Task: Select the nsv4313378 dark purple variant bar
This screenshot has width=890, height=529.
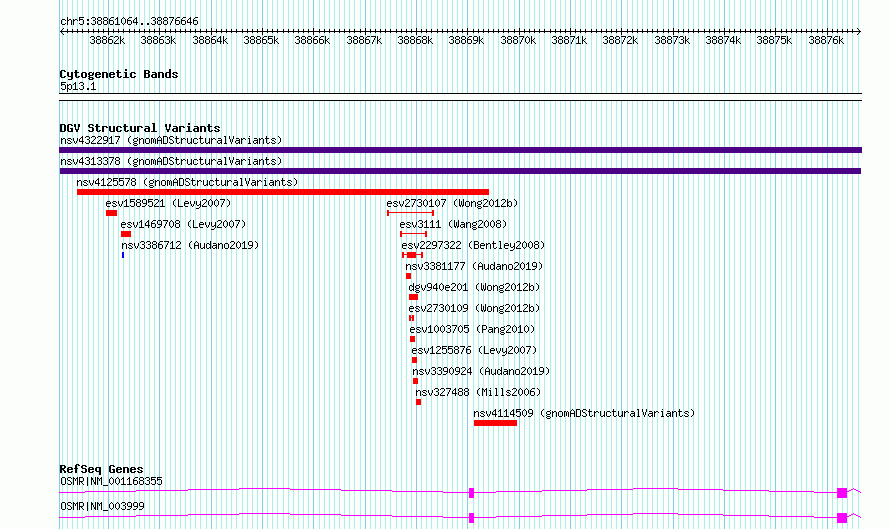Action: 460,171
